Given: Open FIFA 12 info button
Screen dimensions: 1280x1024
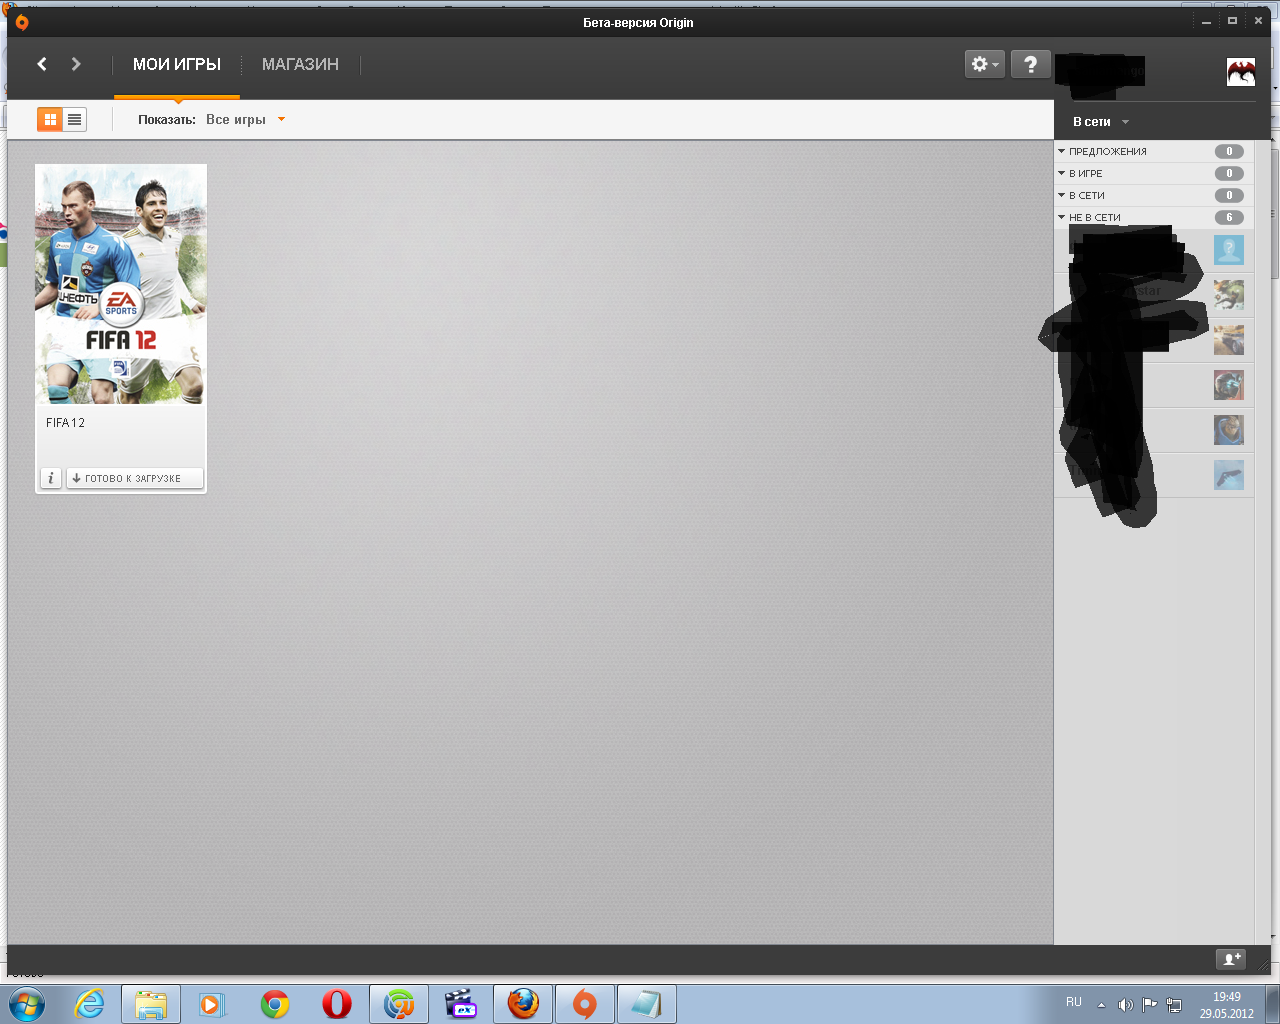Looking at the screenshot, I should [51, 478].
